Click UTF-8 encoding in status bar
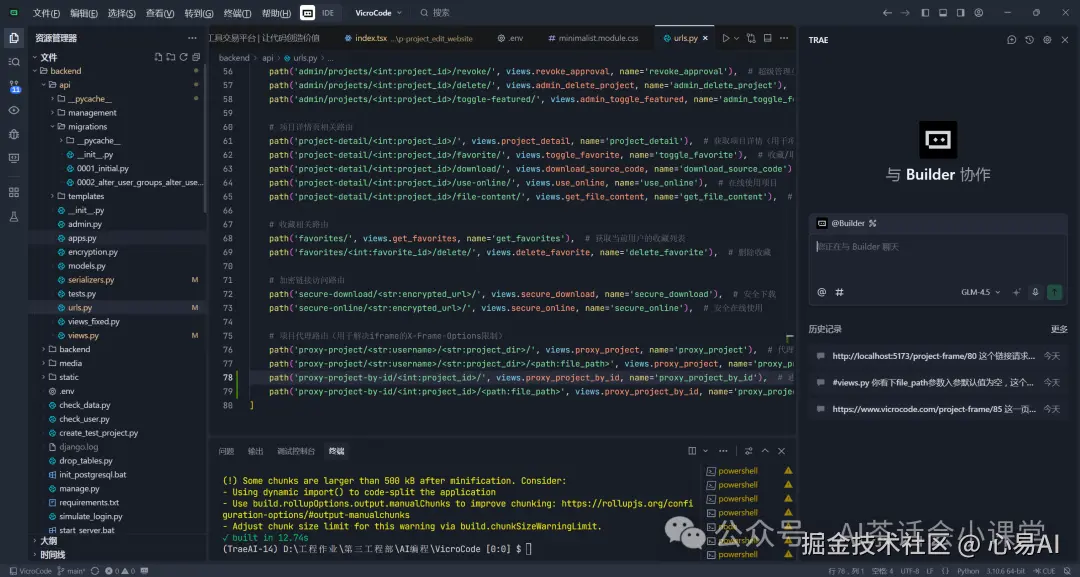The width and height of the screenshot is (1080, 577). [909, 571]
